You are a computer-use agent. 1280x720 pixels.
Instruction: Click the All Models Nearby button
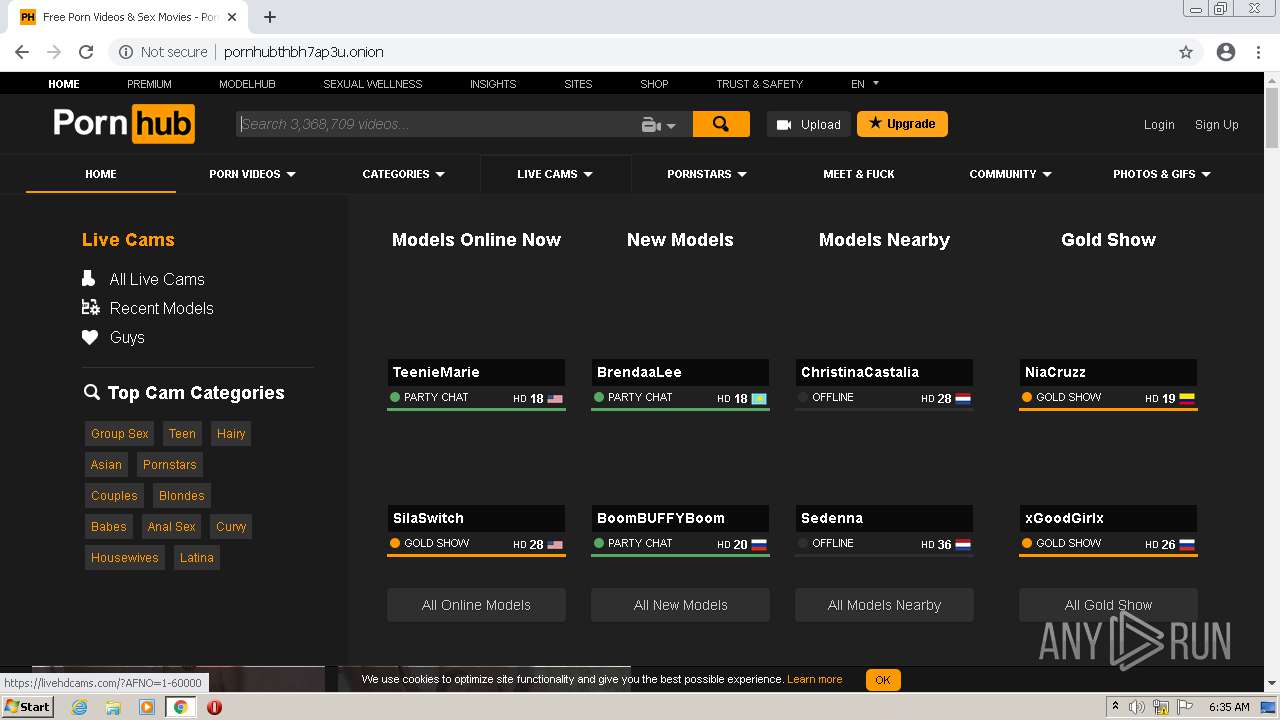(884, 605)
